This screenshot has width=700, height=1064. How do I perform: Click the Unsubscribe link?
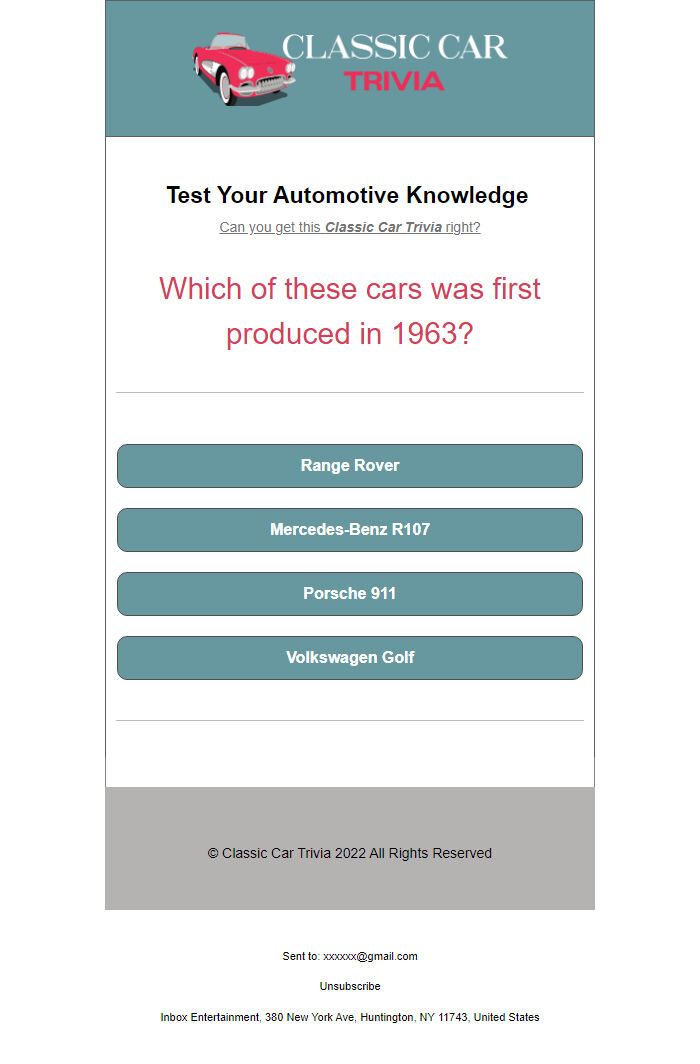pyautogui.click(x=349, y=986)
